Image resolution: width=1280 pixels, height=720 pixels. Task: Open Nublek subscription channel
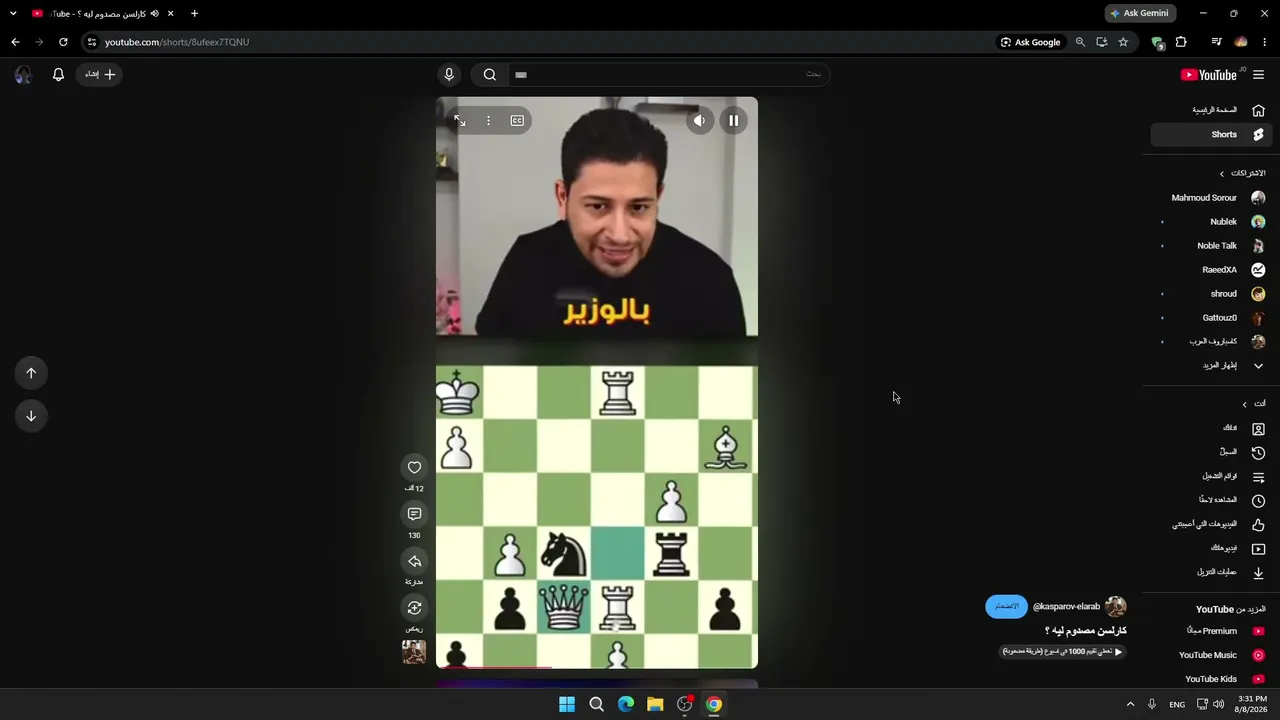(1211, 222)
